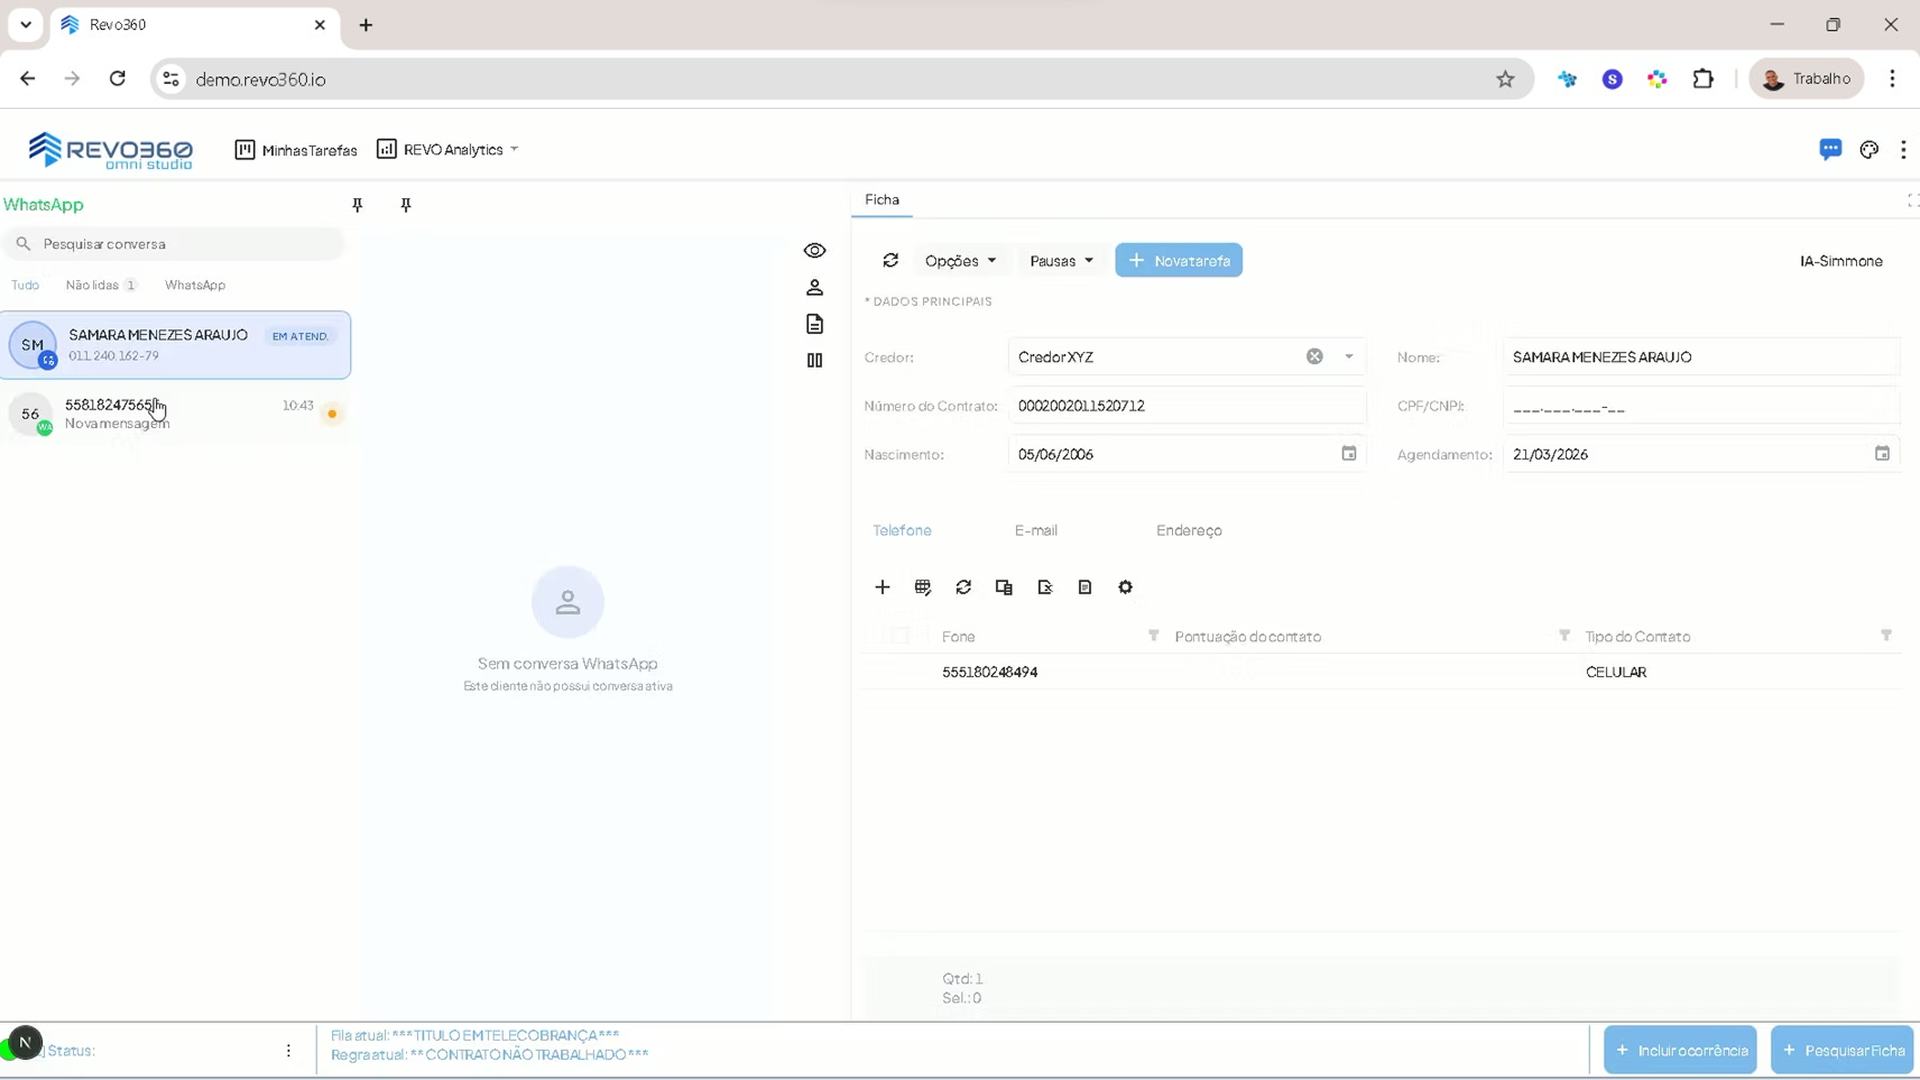This screenshot has height=1080, width=1920.
Task: Click the copy to device icon in phone toolbar
Action: [x=1004, y=587]
